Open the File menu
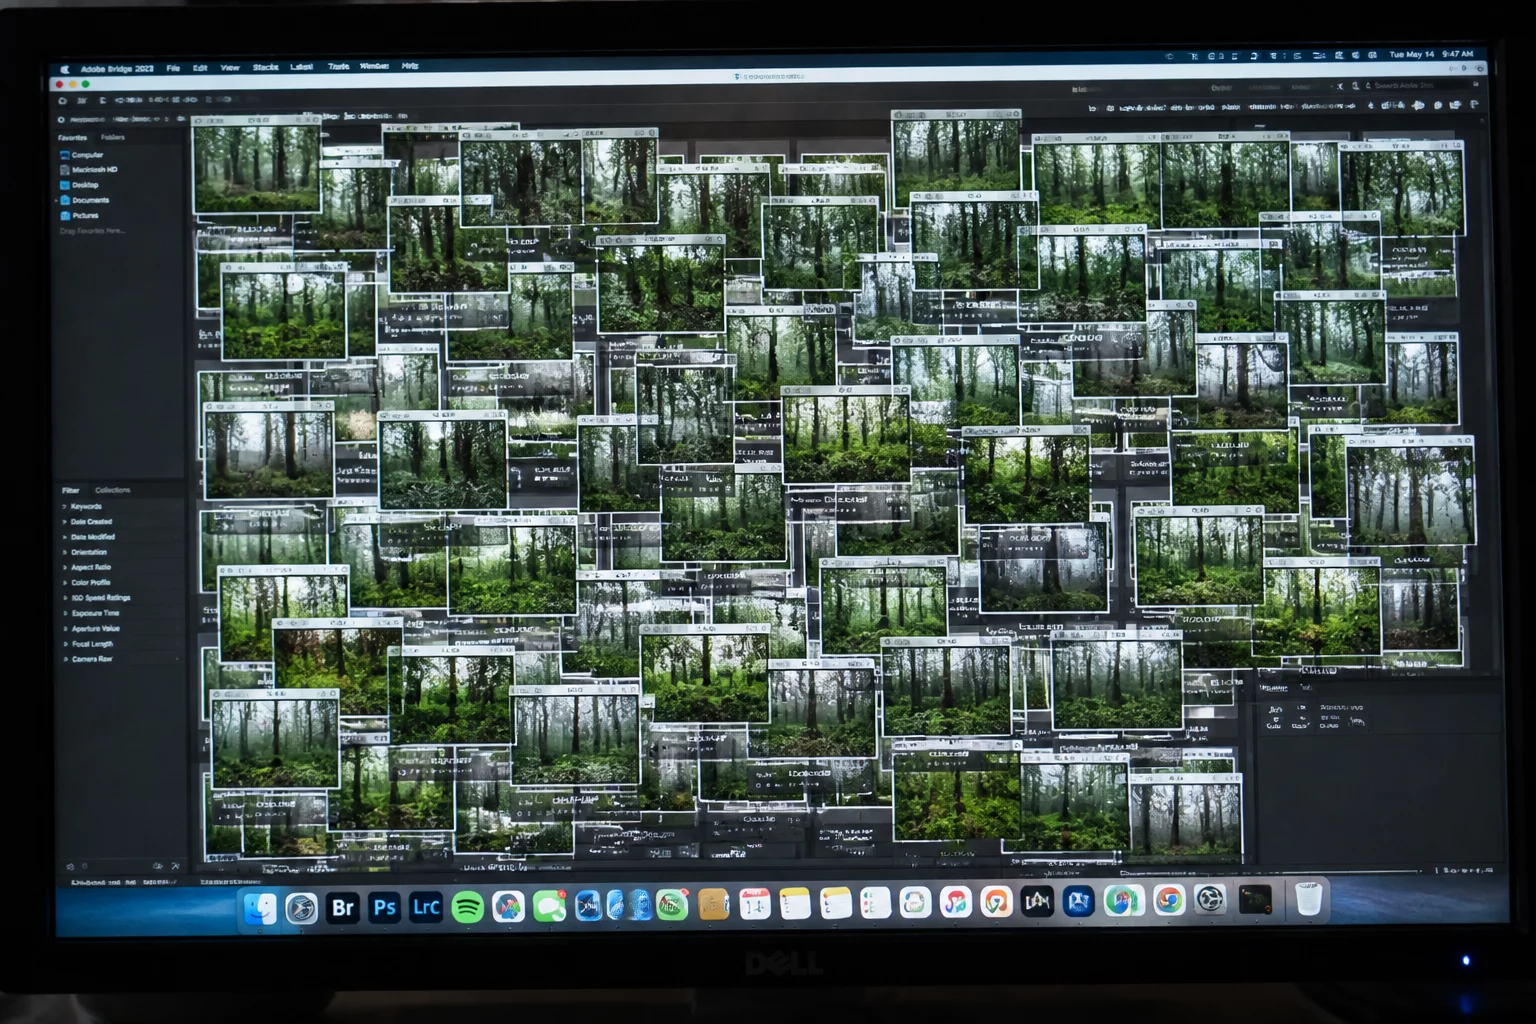This screenshot has width=1536, height=1024. coord(173,68)
